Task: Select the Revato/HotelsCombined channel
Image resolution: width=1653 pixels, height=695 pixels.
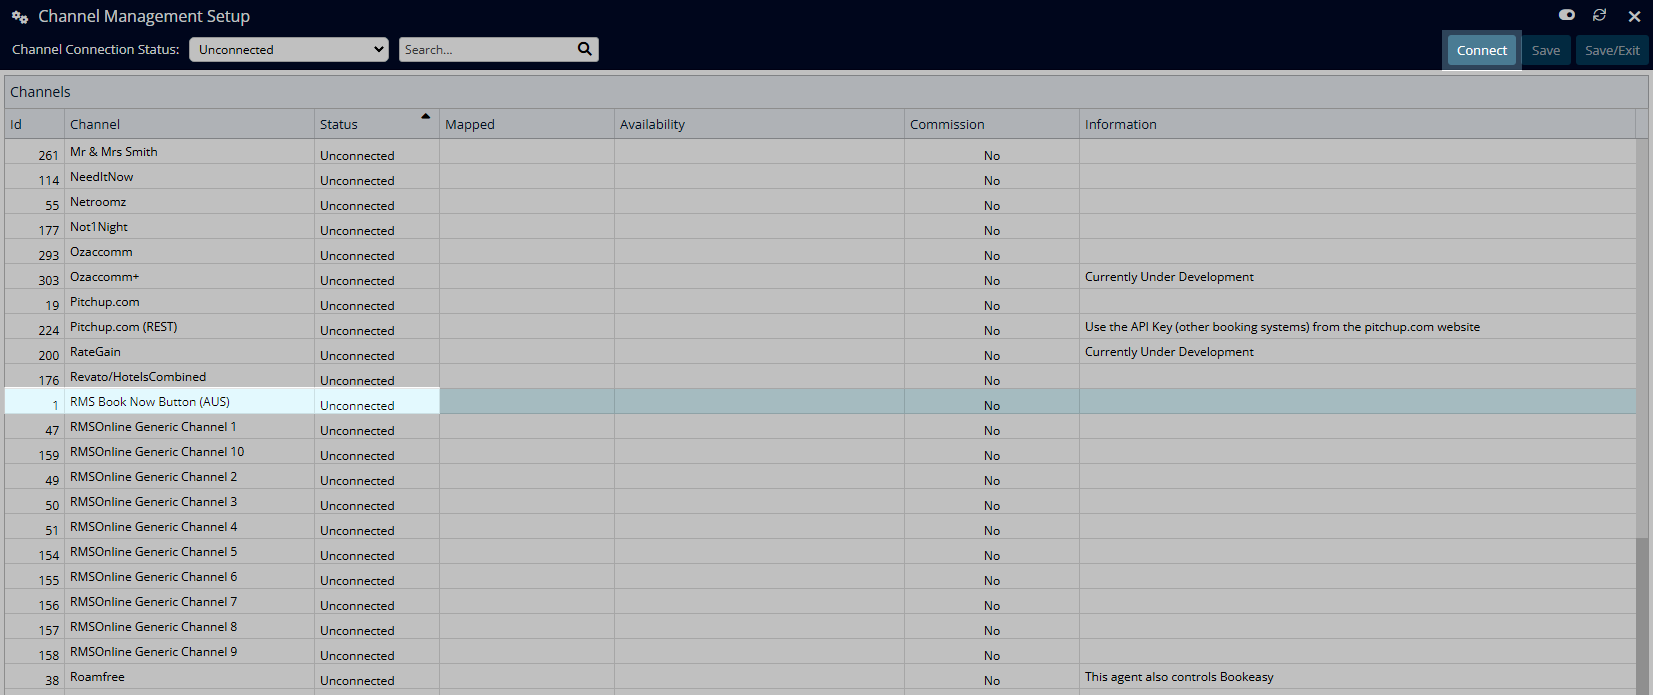Action: pos(138,377)
